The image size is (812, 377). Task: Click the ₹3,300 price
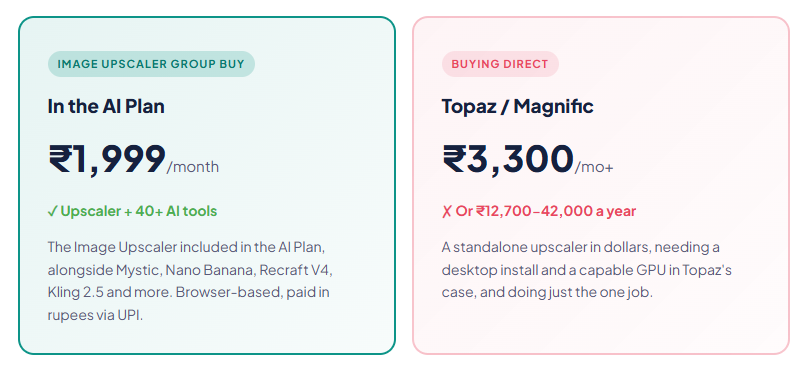508,160
